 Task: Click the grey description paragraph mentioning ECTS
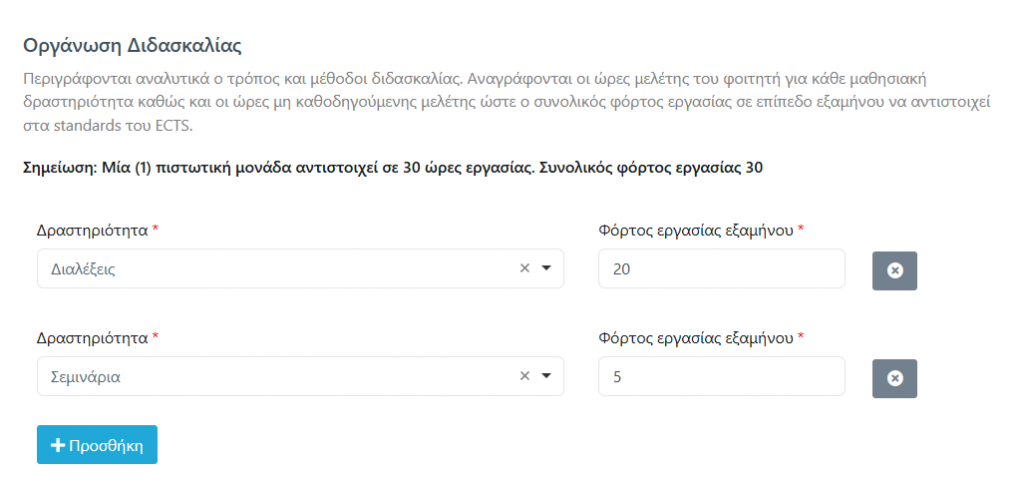click(x=500, y=102)
